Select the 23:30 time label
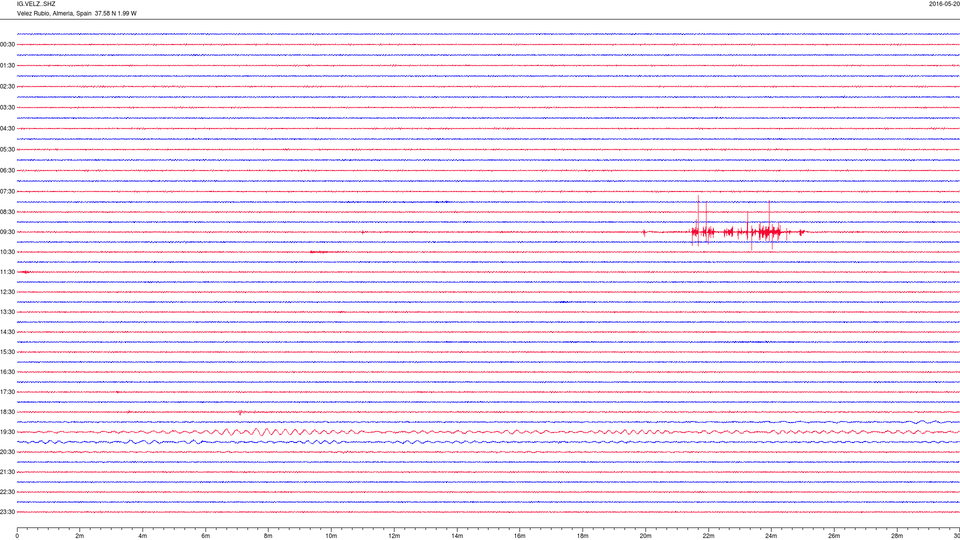 pos(7,512)
